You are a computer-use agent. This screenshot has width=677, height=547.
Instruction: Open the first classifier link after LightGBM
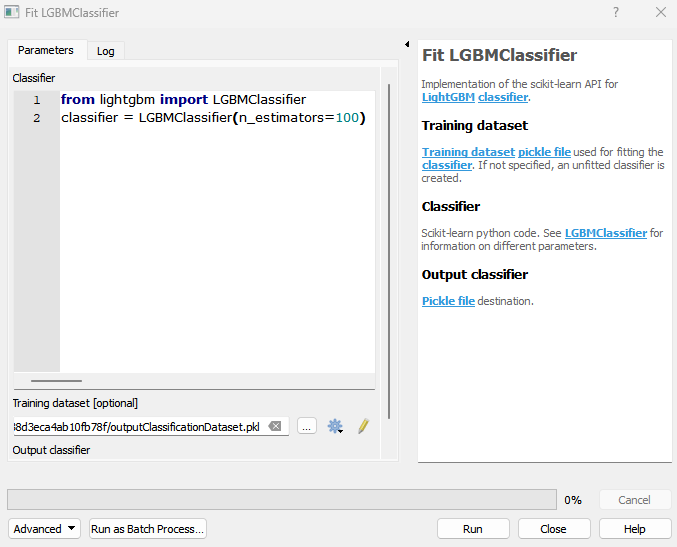[503, 97]
